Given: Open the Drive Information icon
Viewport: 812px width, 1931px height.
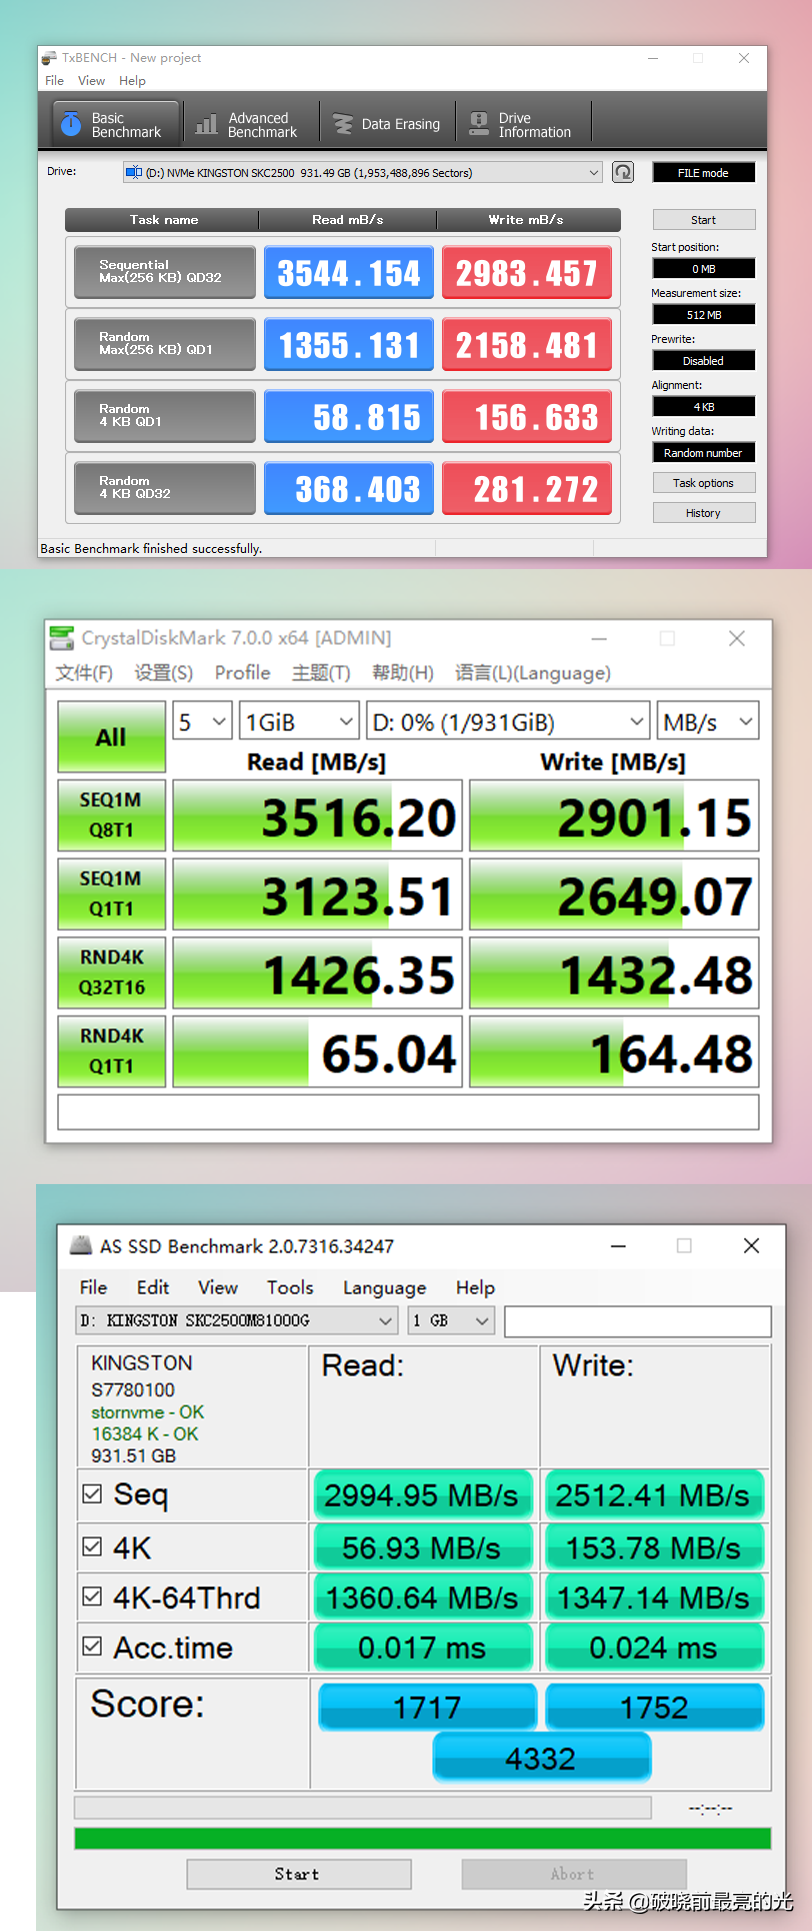Looking at the screenshot, I should click(x=479, y=124).
